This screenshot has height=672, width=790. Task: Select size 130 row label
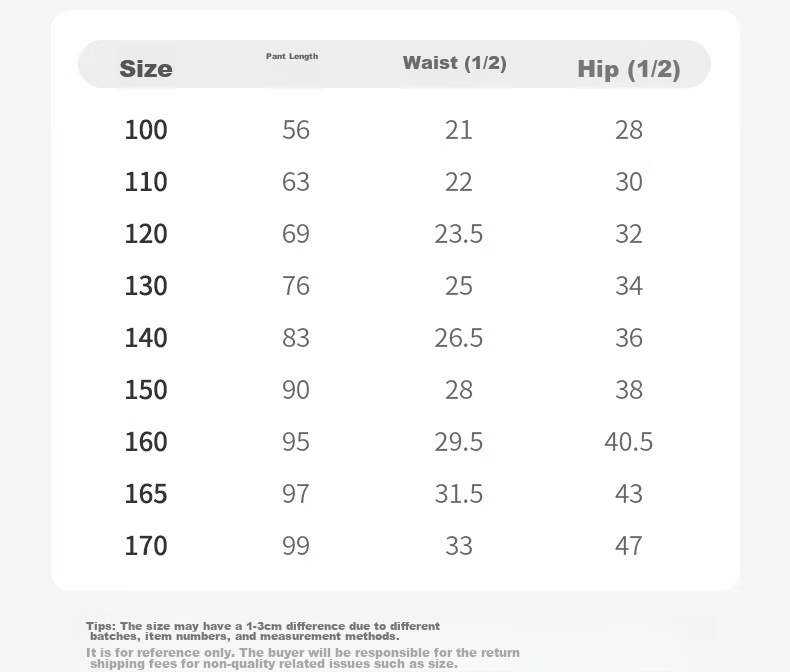coord(146,286)
